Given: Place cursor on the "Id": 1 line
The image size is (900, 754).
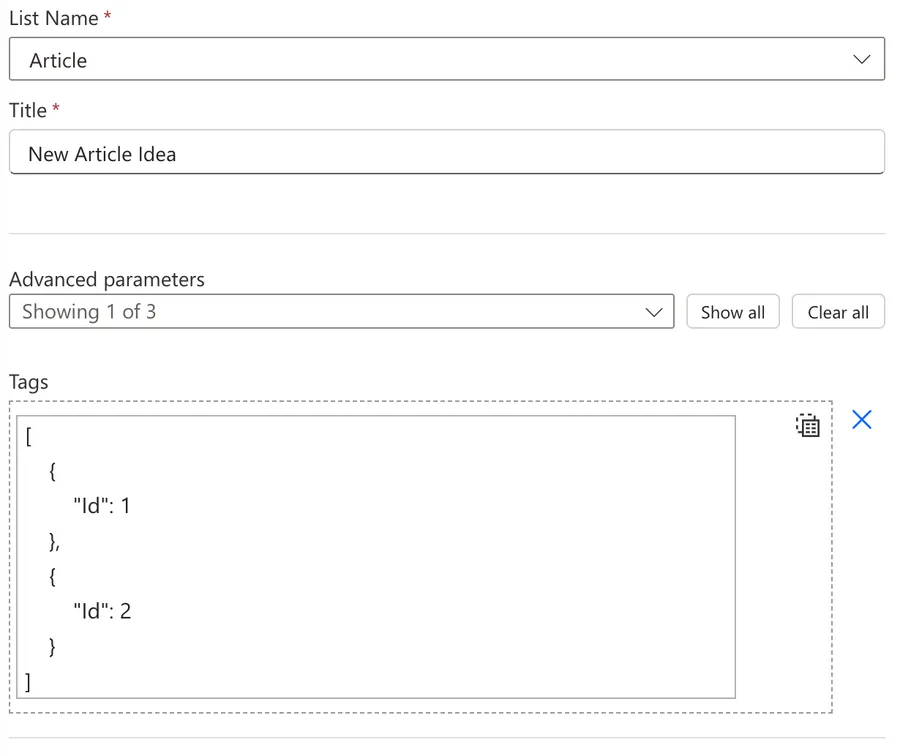Looking at the screenshot, I should 102,506.
